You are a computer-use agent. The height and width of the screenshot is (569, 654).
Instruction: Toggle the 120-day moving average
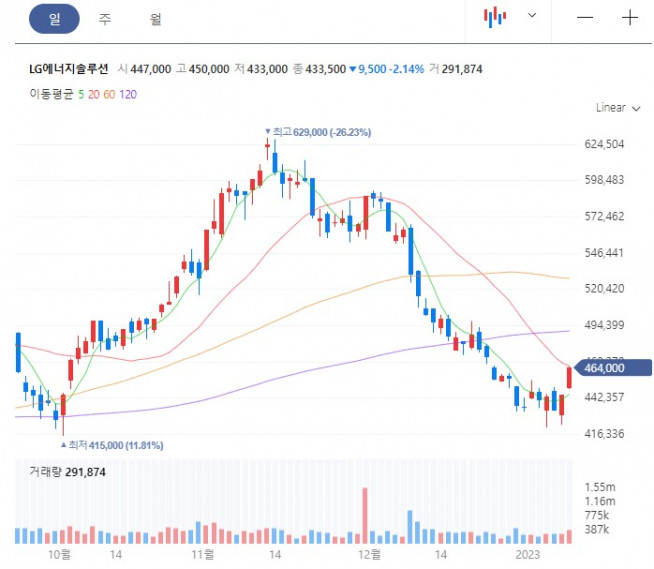tap(128, 94)
